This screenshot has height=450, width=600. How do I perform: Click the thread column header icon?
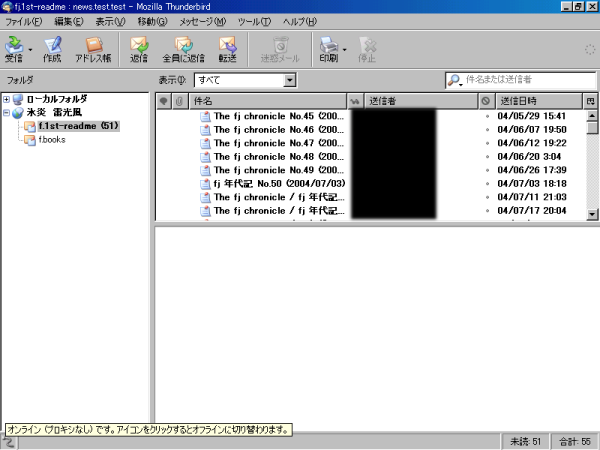[x=163, y=101]
